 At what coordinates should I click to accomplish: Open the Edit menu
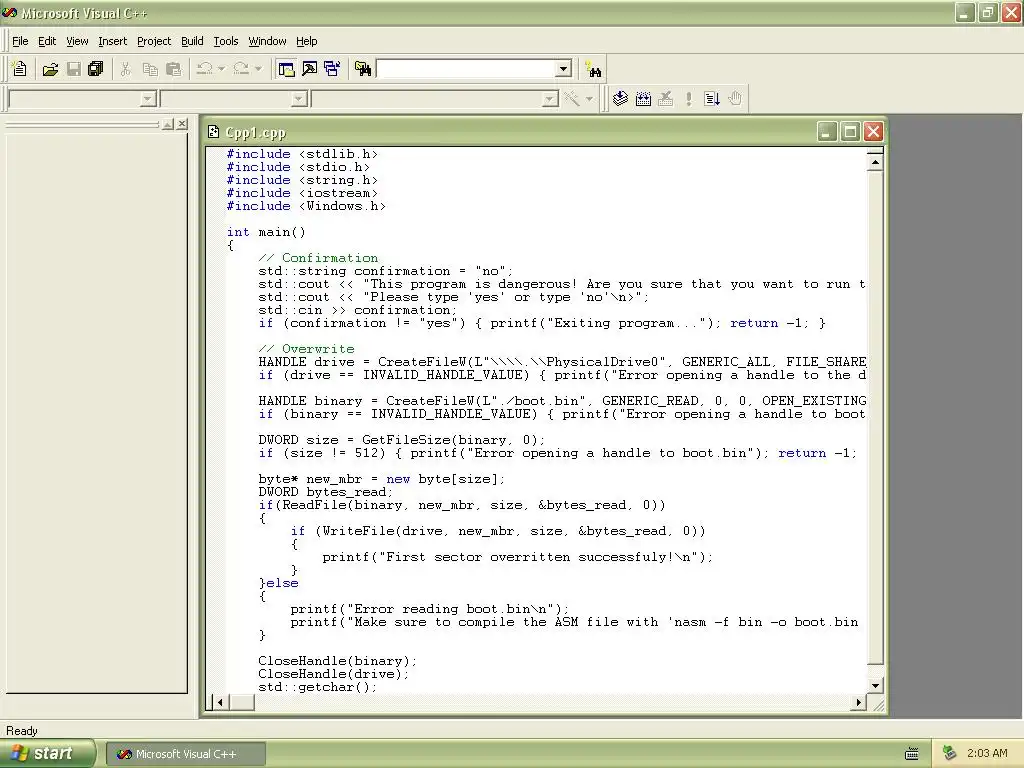[47, 41]
